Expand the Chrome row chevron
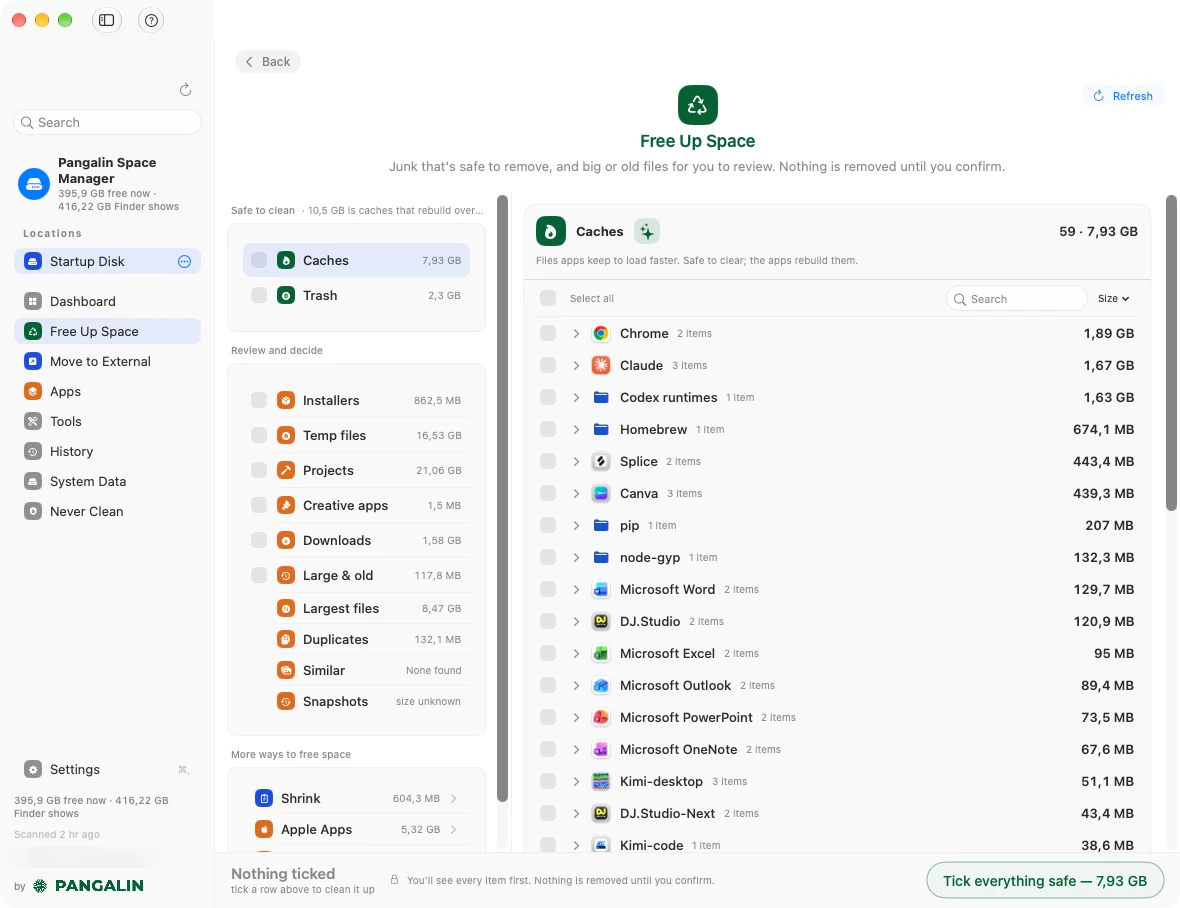Screen dimensions: 1180x908 click(x=576, y=333)
